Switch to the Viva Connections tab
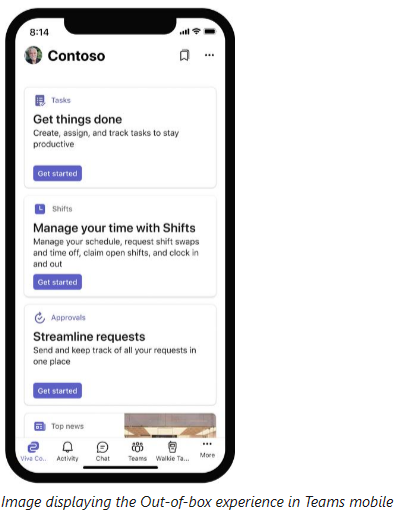The height and width of the screenshot is (512, 396). (x=33, y=451)
